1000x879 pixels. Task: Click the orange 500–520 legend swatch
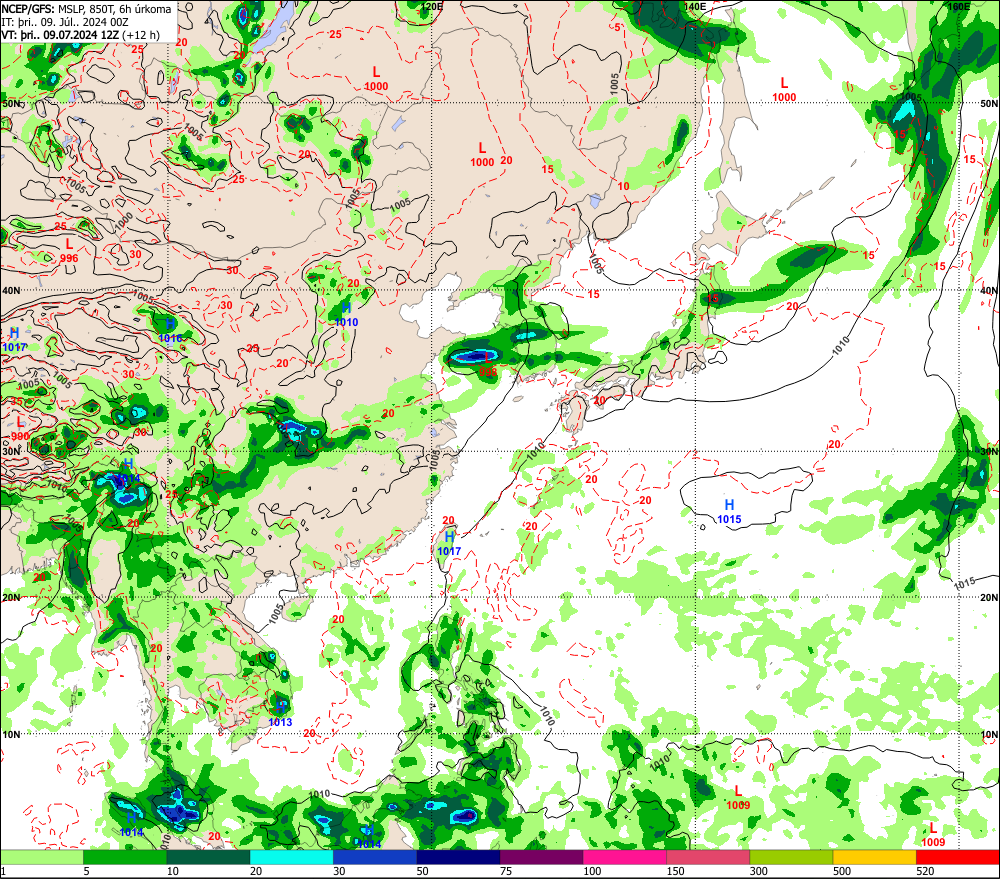pos(874,857)
